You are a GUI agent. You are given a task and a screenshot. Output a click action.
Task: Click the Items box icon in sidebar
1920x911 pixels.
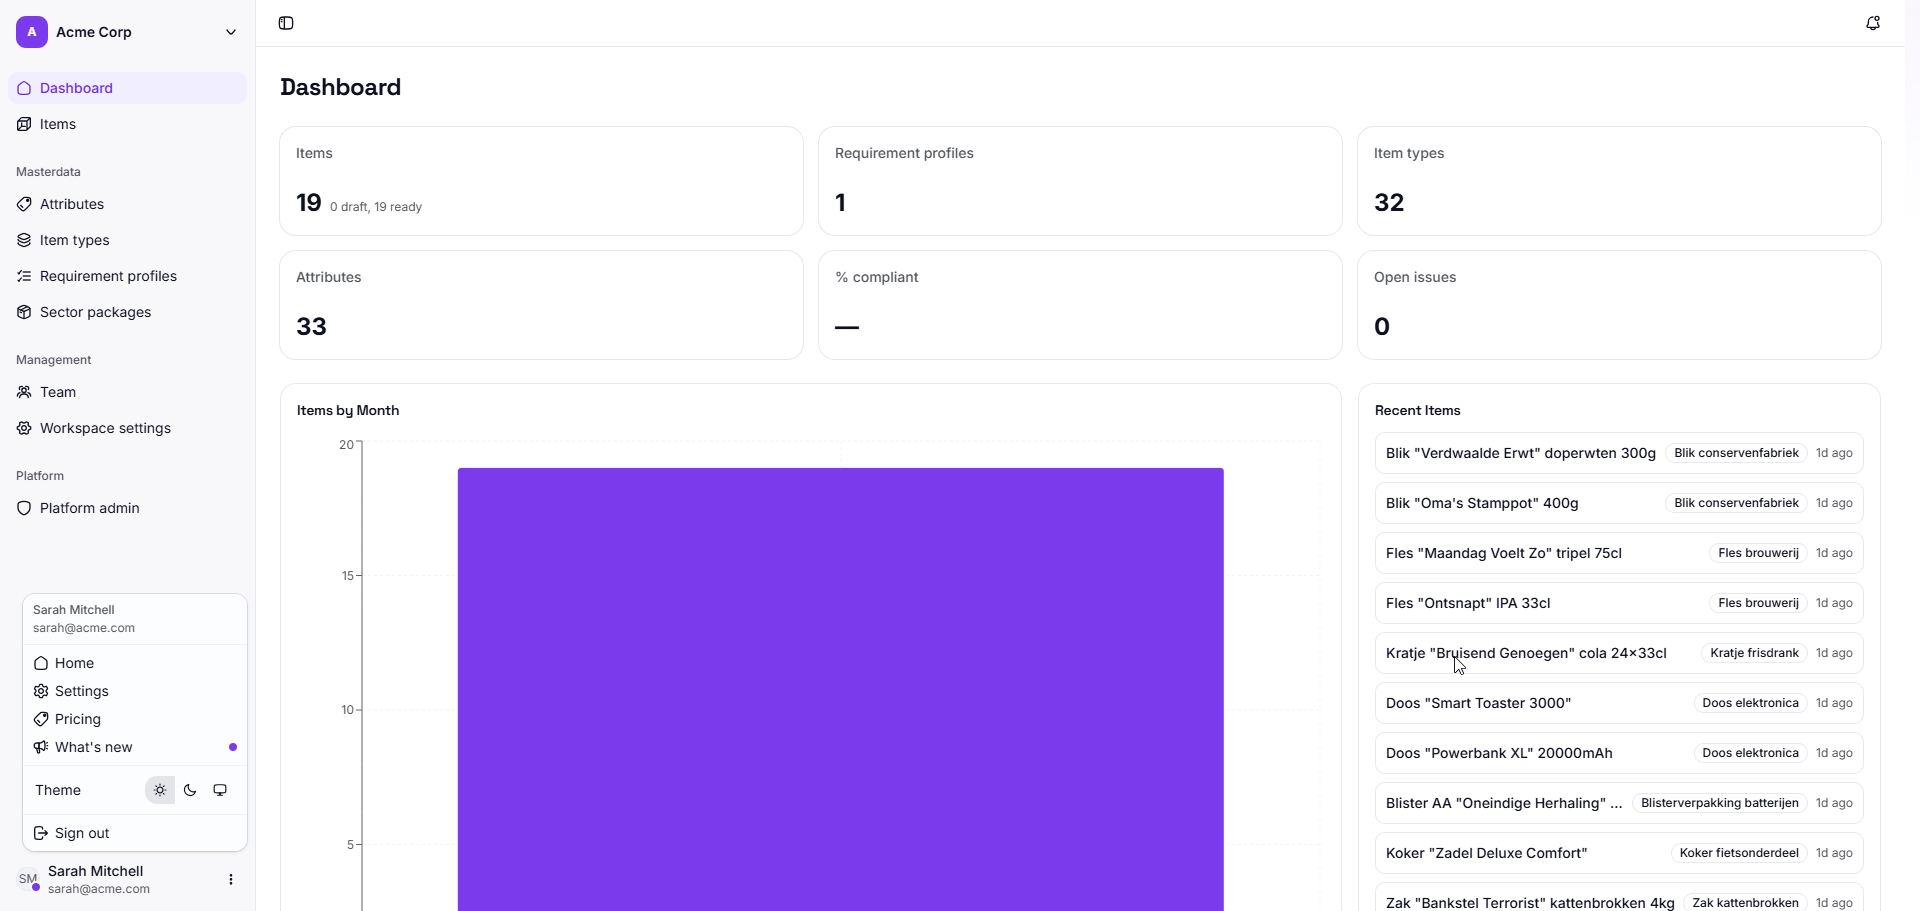tap(24, 124)
